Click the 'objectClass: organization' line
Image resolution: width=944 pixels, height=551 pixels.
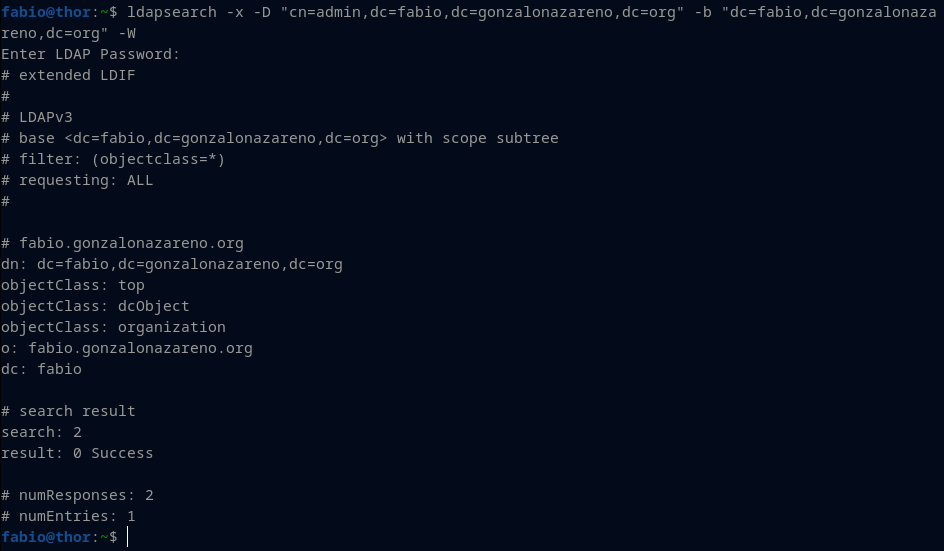[x=113, y=328]
